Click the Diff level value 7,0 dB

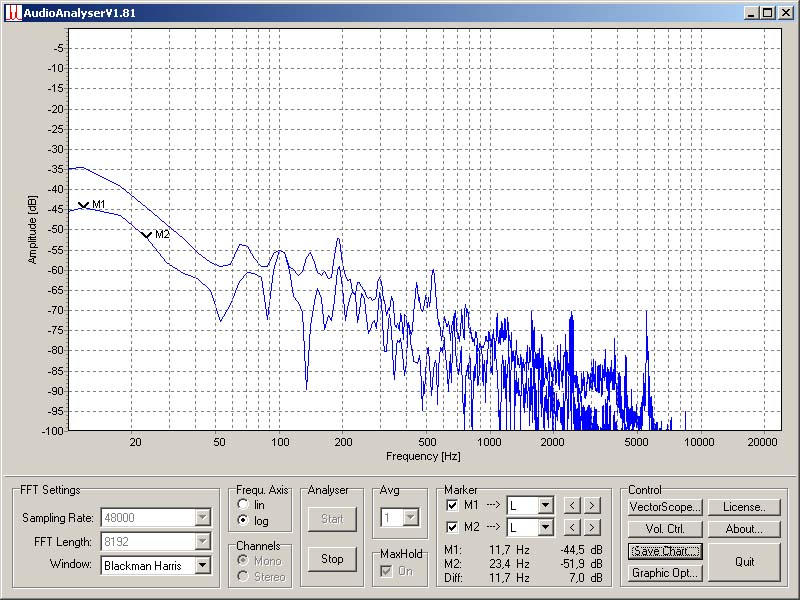coord(586,578)
